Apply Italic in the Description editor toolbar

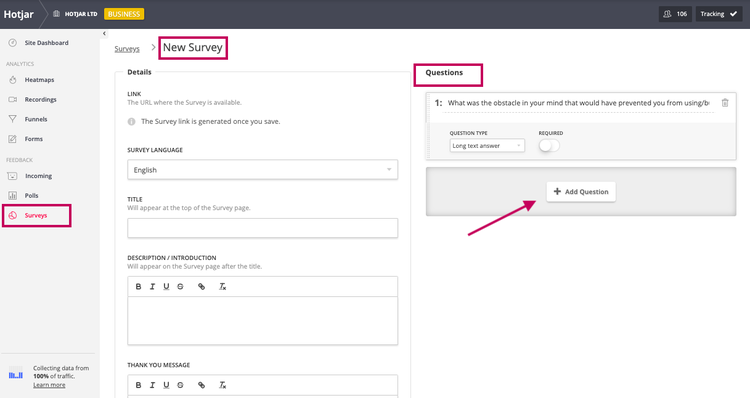152,287
